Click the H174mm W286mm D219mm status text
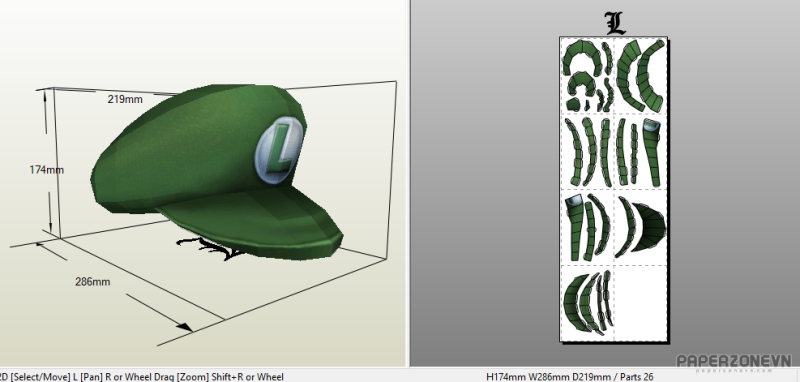This screenshot has height=382, width=800. click(x=569, y=377)
